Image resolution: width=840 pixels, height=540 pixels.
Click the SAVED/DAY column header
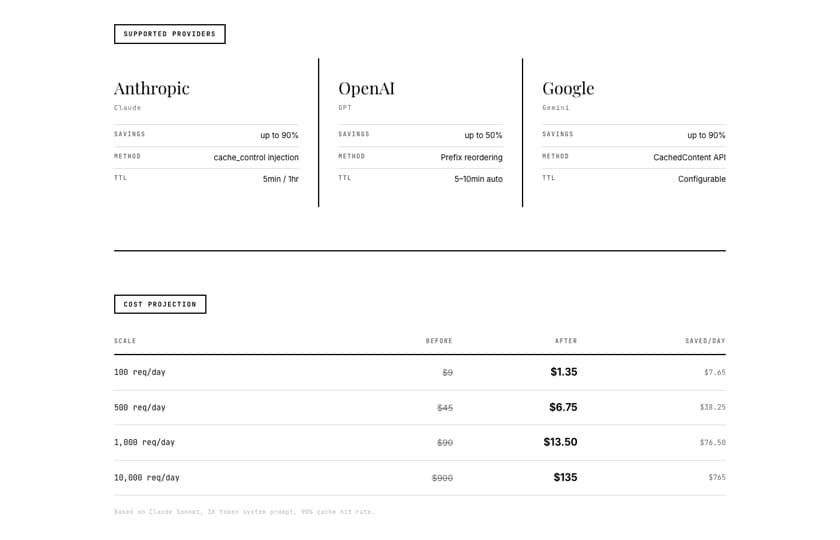pos(706,341)
